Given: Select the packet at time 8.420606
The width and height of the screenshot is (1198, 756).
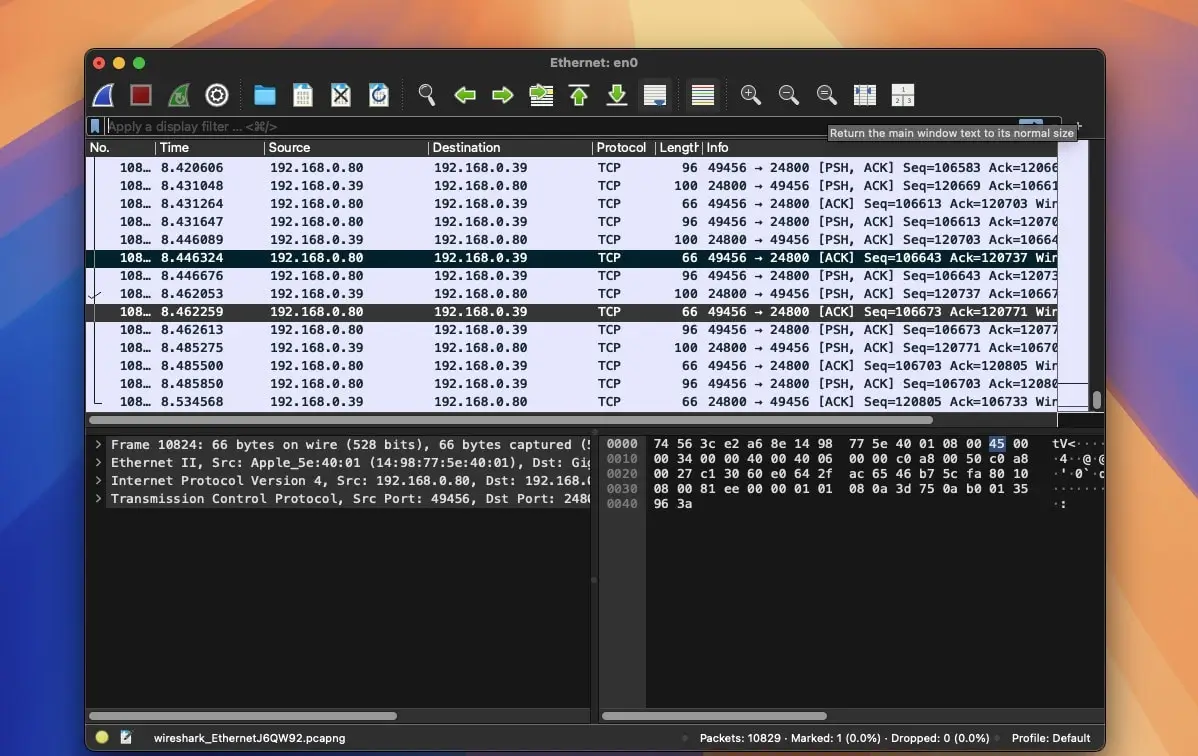Looking at the screenshot, I should (x=572, y=167).
